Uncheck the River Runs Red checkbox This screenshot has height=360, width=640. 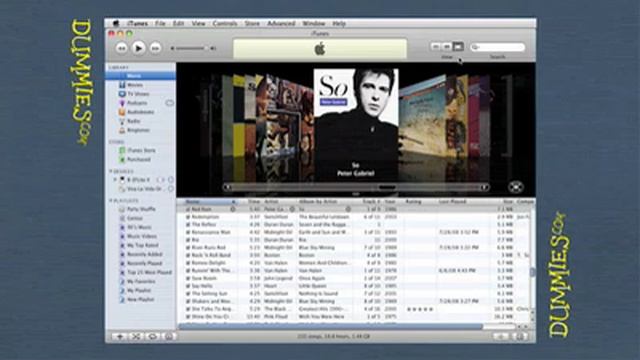pyautogui.click(x=188, y=248)
